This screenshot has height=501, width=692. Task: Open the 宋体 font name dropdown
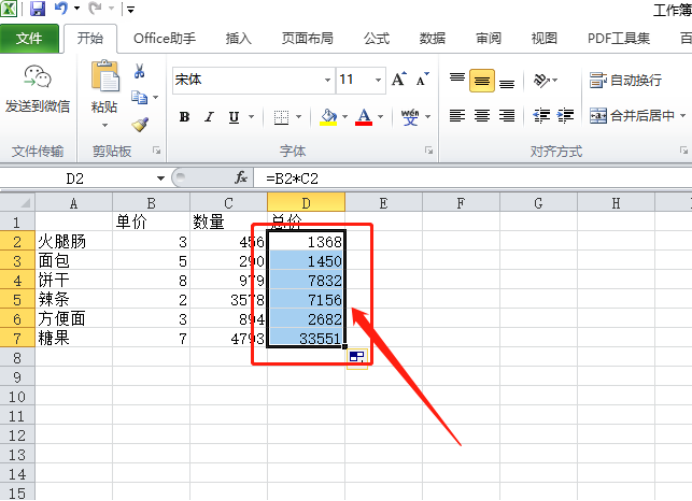tap(327, 80)
